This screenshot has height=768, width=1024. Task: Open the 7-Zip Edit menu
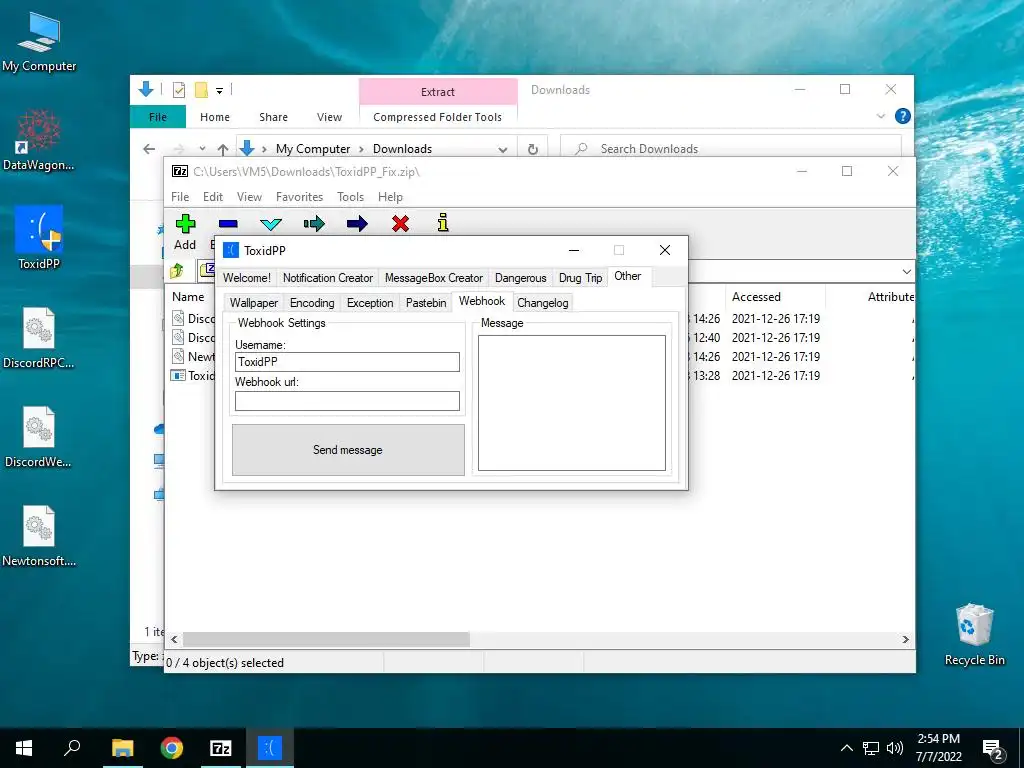(213, 197)
